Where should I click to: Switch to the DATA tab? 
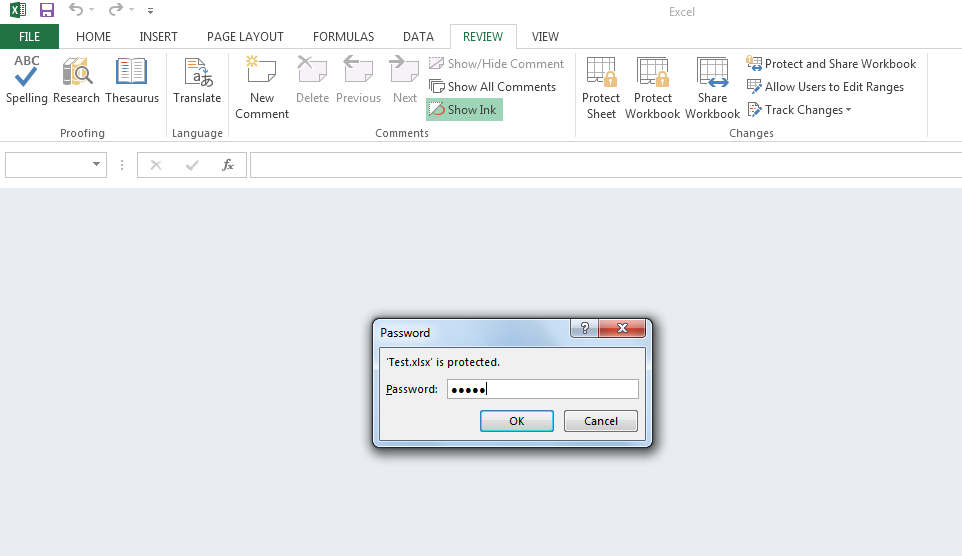pyautogui.click(x=418, y=37)
